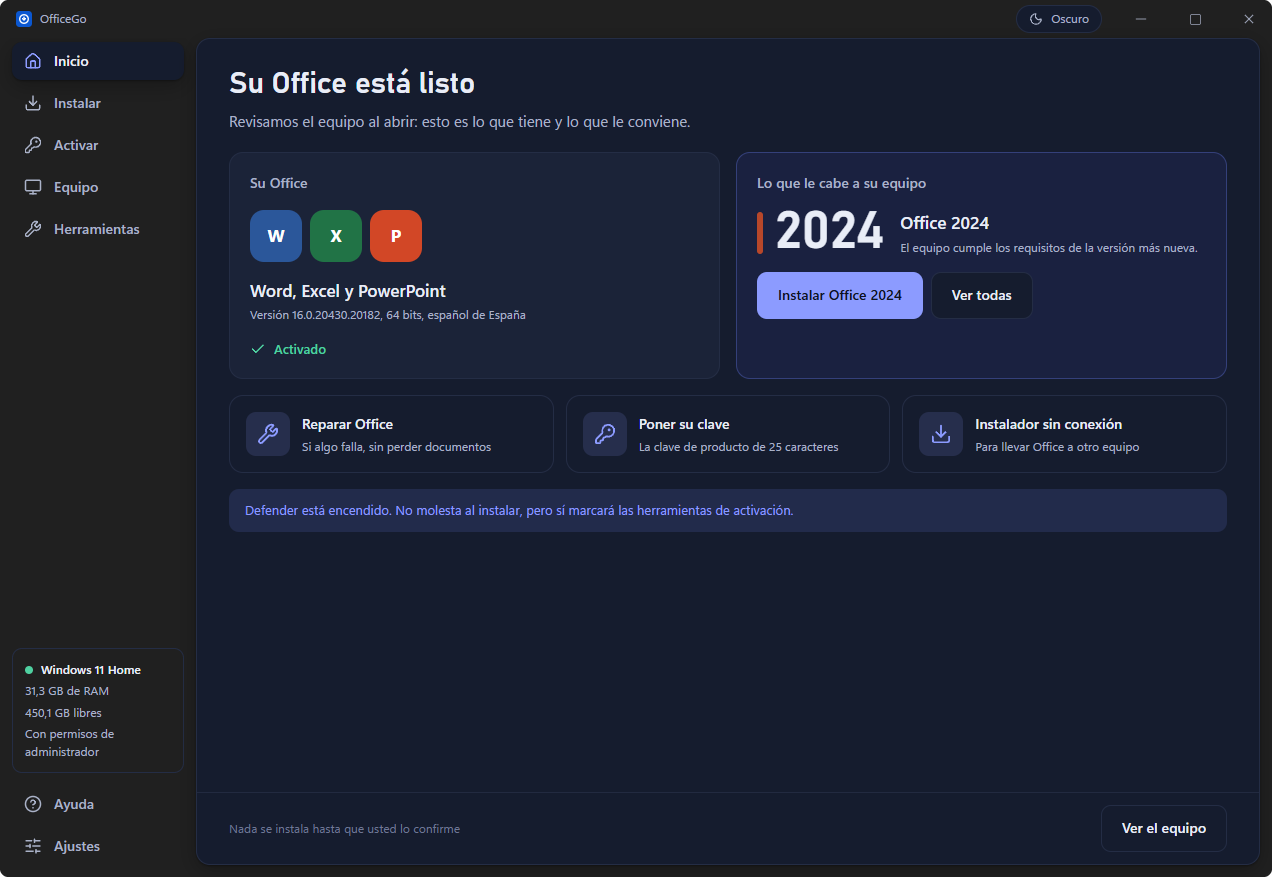Toggle the Oscuro dark theme button
The width and height of the screenshot is (1272, 877).
pyautogui.click(x=1059, y=19)
